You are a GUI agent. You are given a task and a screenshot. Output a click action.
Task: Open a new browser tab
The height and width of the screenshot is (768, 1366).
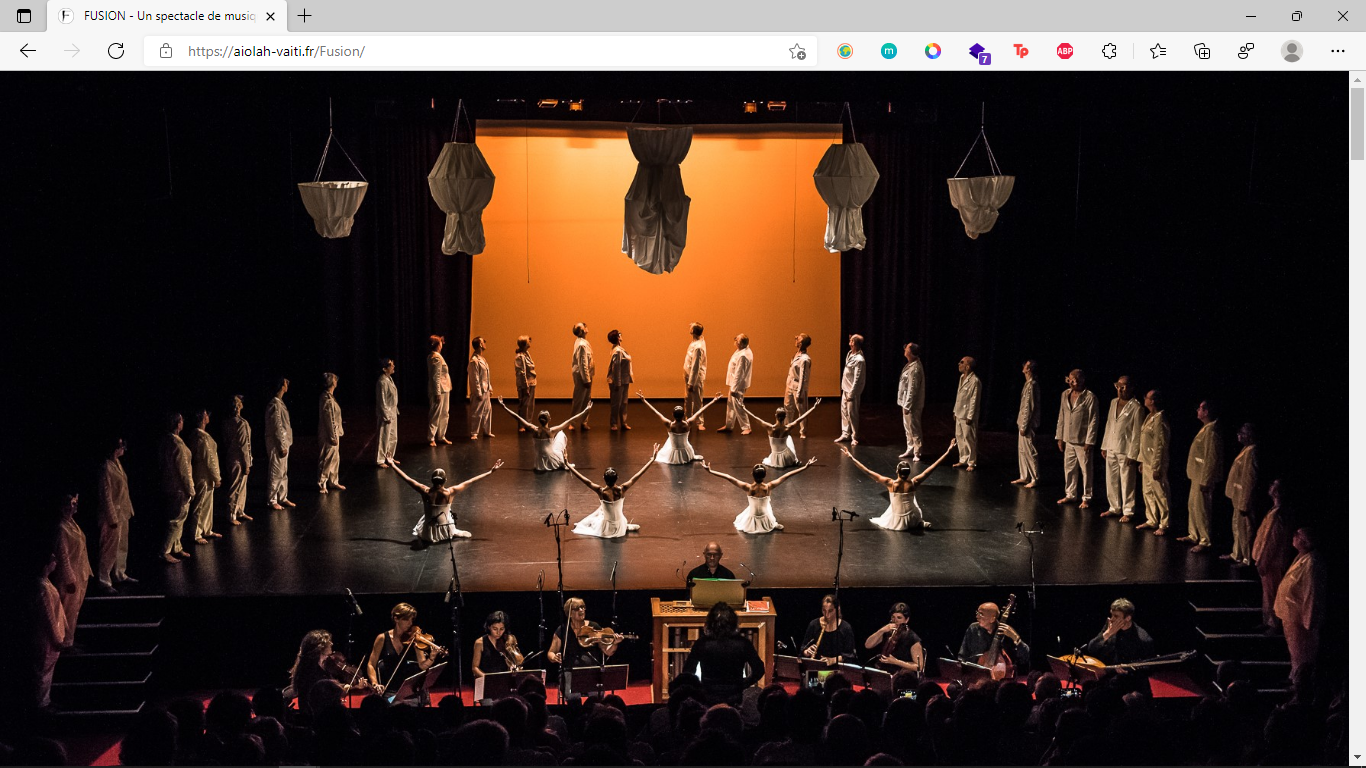303,16
